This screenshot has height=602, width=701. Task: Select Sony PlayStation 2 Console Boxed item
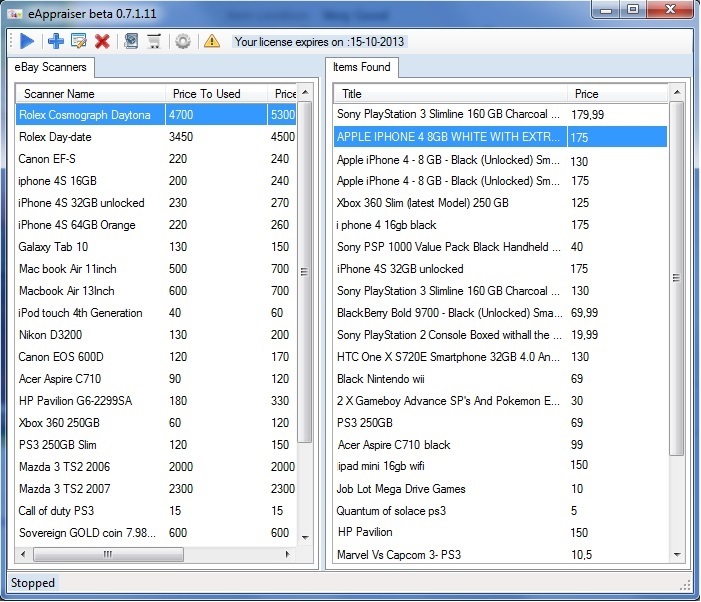click(501, 335)
